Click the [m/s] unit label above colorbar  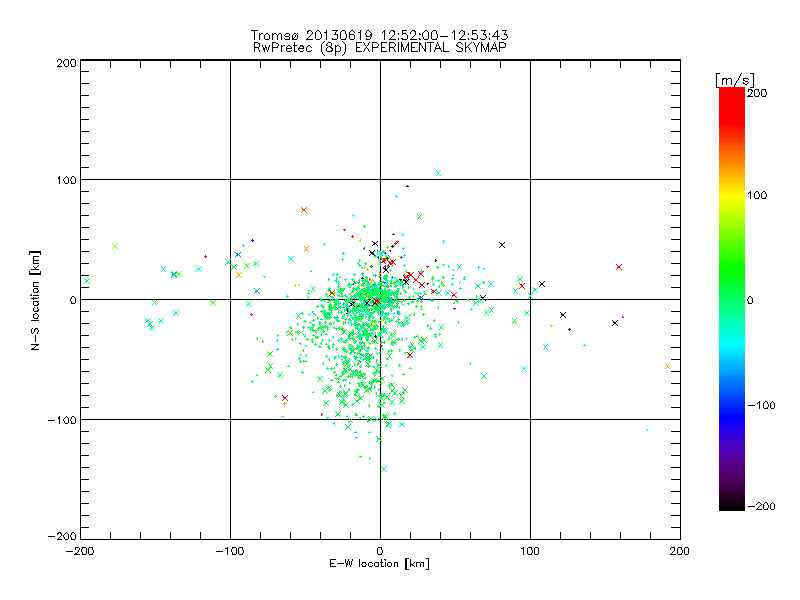point(733,79)
